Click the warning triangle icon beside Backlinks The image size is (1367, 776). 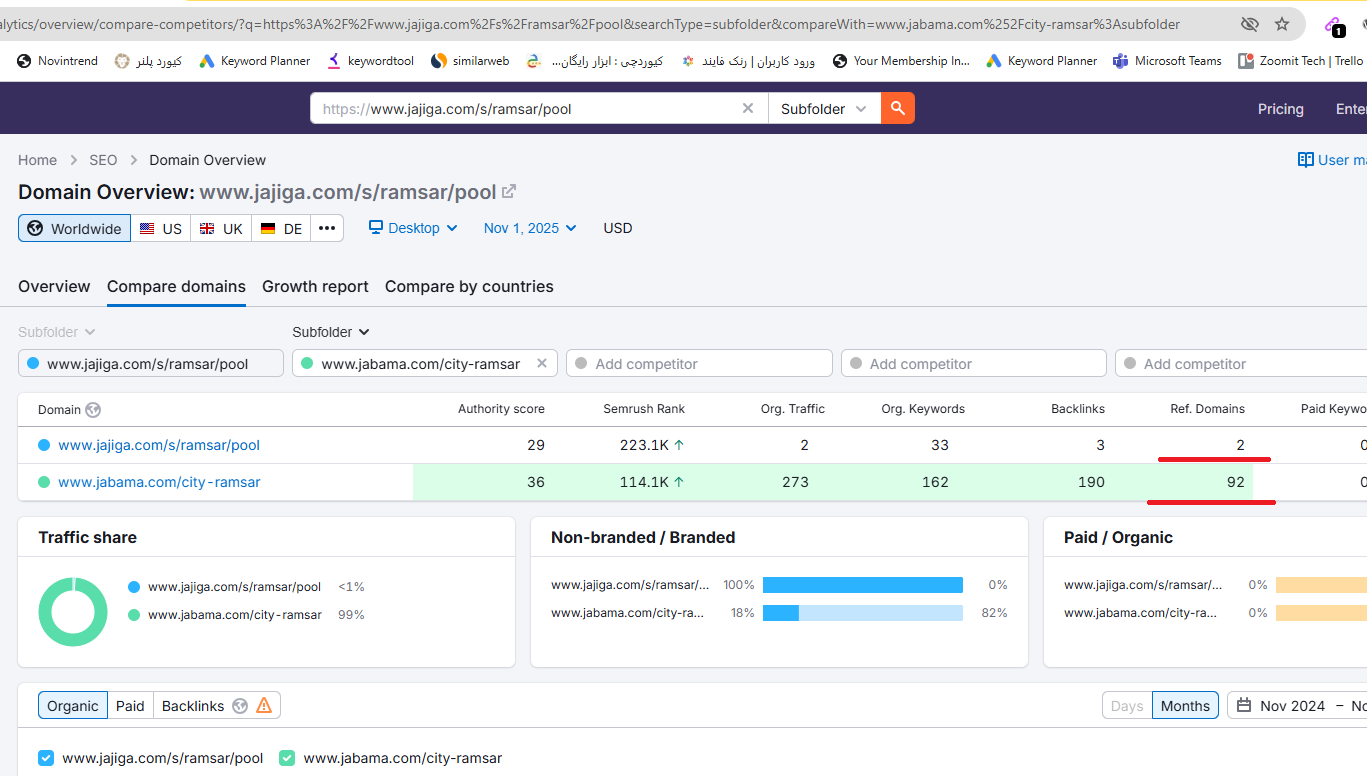[264, 706]
